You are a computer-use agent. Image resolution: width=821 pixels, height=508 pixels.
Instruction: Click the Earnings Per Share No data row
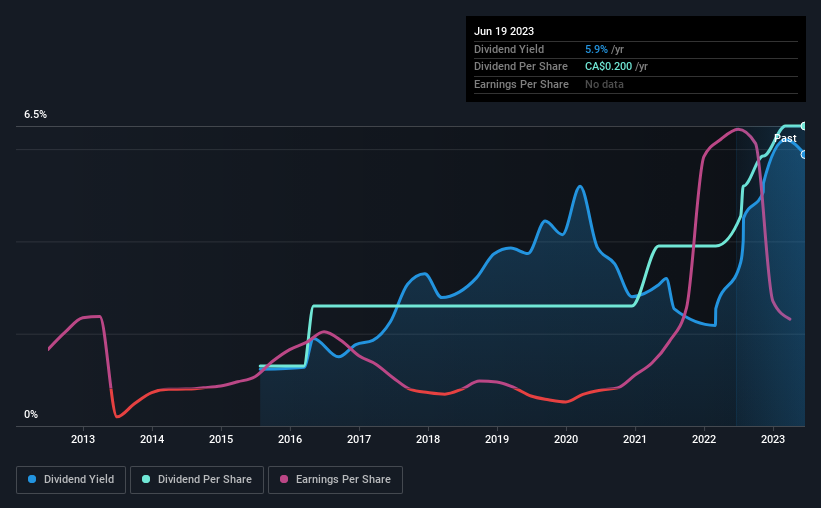(636, 84)
